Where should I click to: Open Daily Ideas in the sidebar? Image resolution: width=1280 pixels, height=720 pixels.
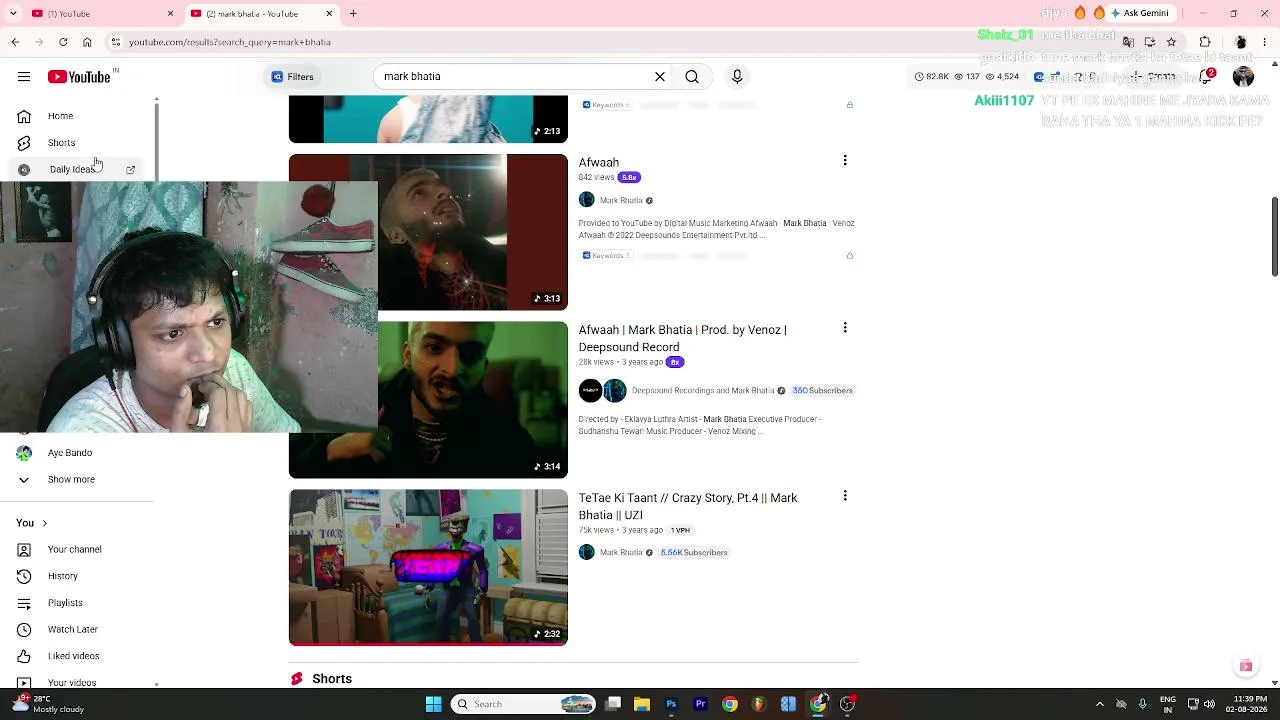(x=78, y=169)
